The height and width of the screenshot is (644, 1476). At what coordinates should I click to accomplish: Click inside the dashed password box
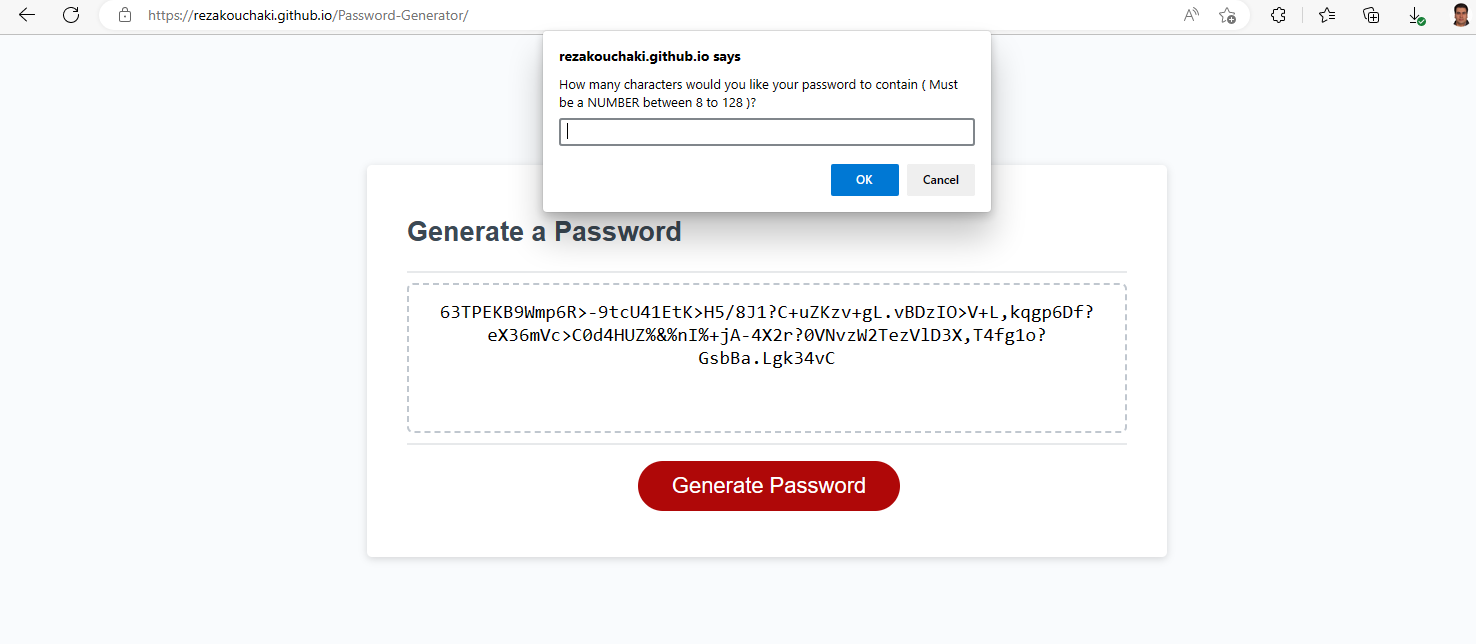(x=766, y=400)
